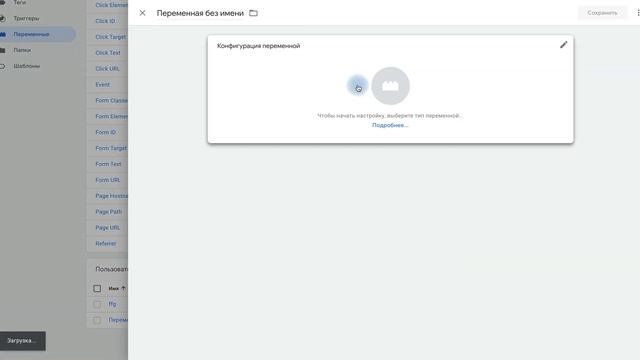Open Шаблоны in the sidebar

[x=27, y=66]
